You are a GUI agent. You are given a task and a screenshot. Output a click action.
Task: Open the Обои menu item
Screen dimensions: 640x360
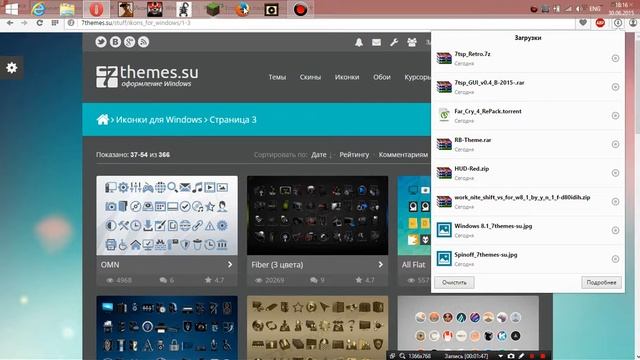point(382,77)
